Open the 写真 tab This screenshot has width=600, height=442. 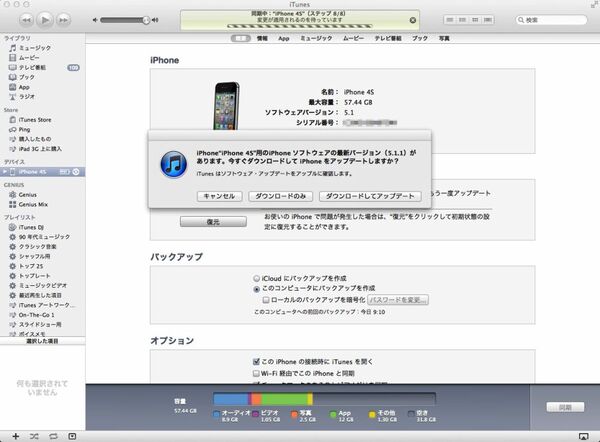coord(444,38)
